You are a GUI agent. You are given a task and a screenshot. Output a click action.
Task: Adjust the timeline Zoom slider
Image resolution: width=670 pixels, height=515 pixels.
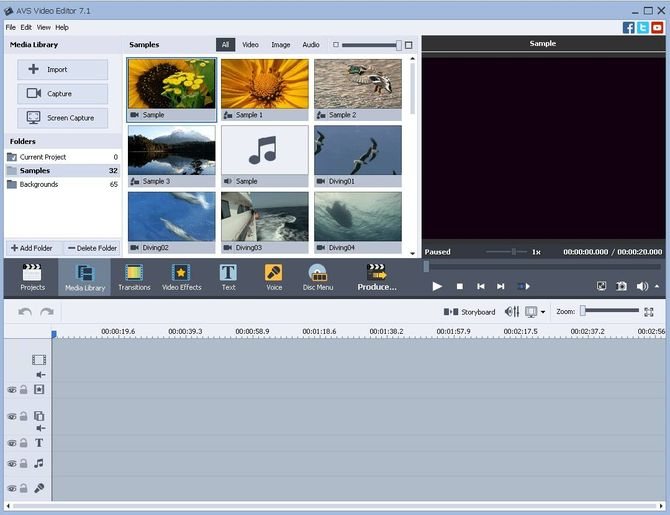pos(610,311)
